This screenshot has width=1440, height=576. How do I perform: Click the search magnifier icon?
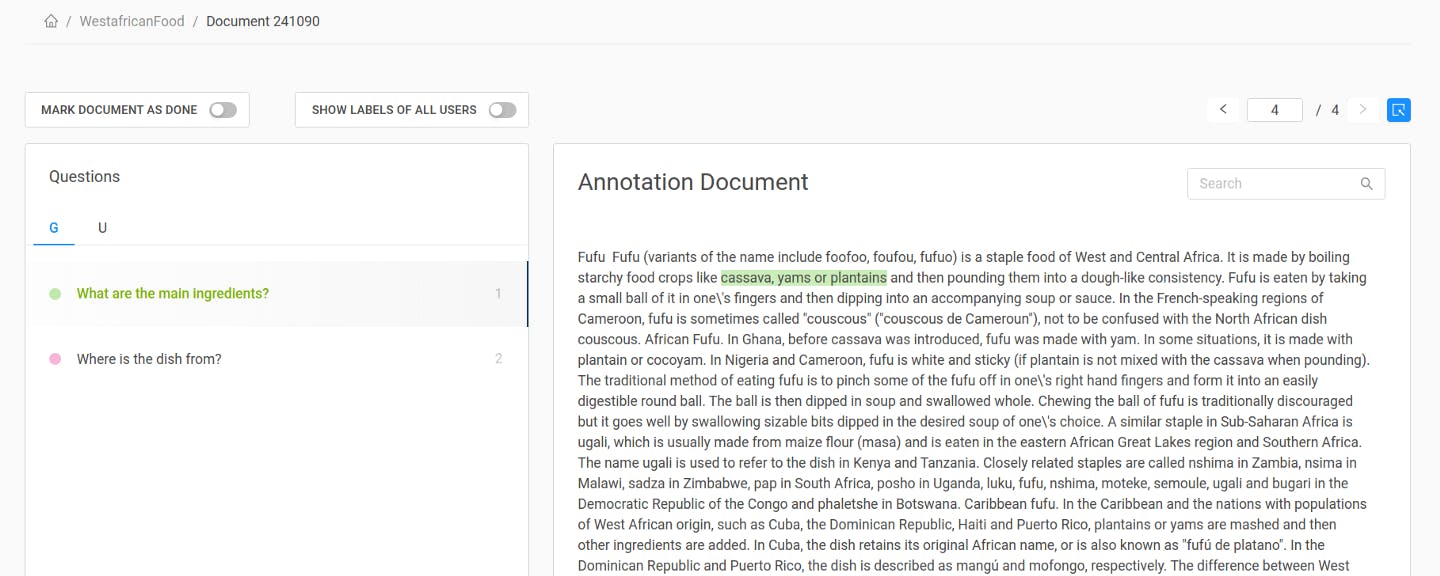[x=1367, y=184]
